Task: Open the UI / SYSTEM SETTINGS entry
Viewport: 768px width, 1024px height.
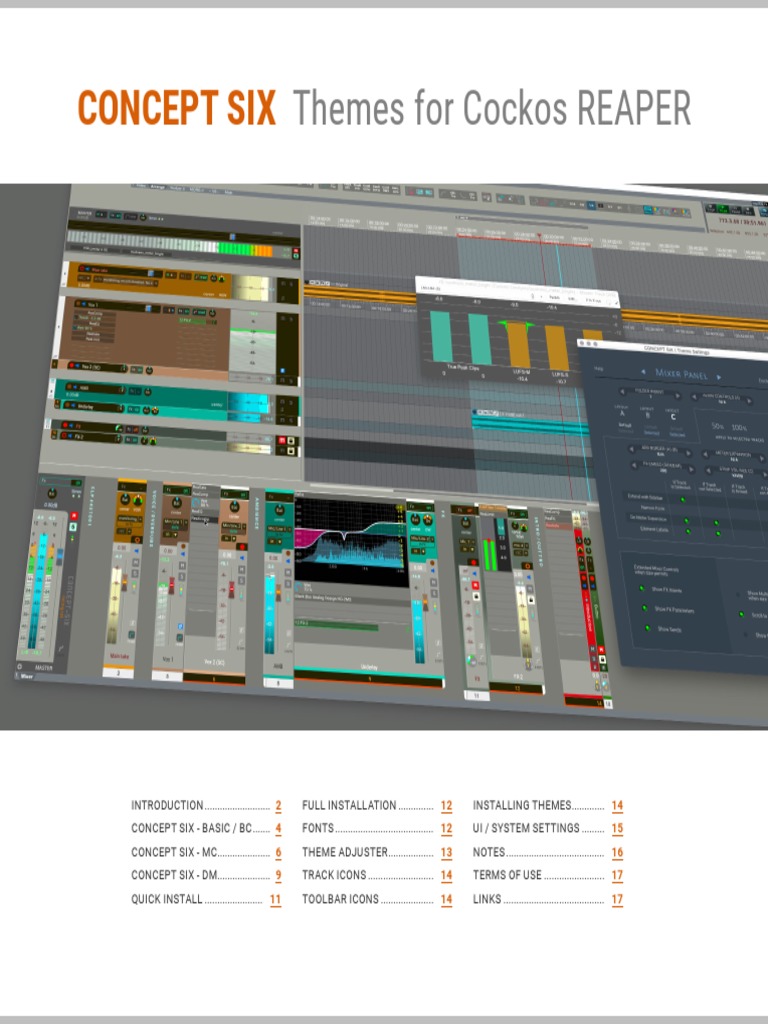Action: click(x=548, y=828)
